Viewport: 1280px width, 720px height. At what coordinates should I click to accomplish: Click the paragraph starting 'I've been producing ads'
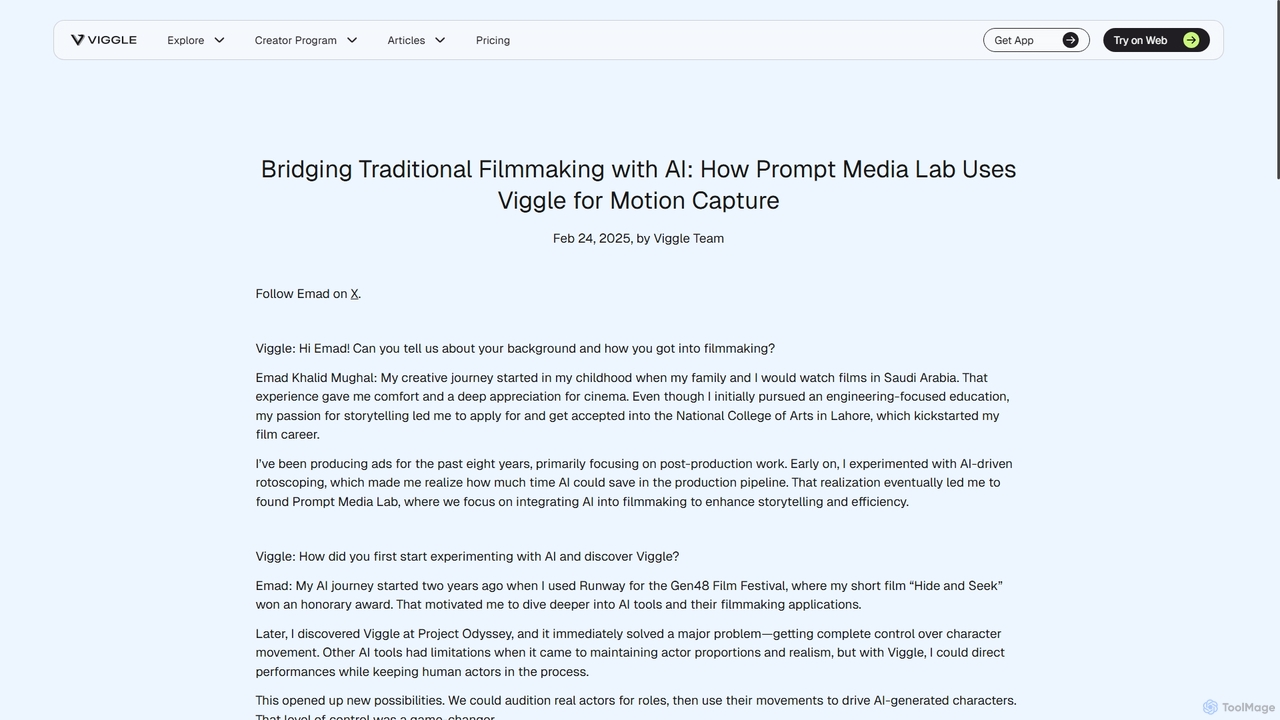tap(634, 483)
